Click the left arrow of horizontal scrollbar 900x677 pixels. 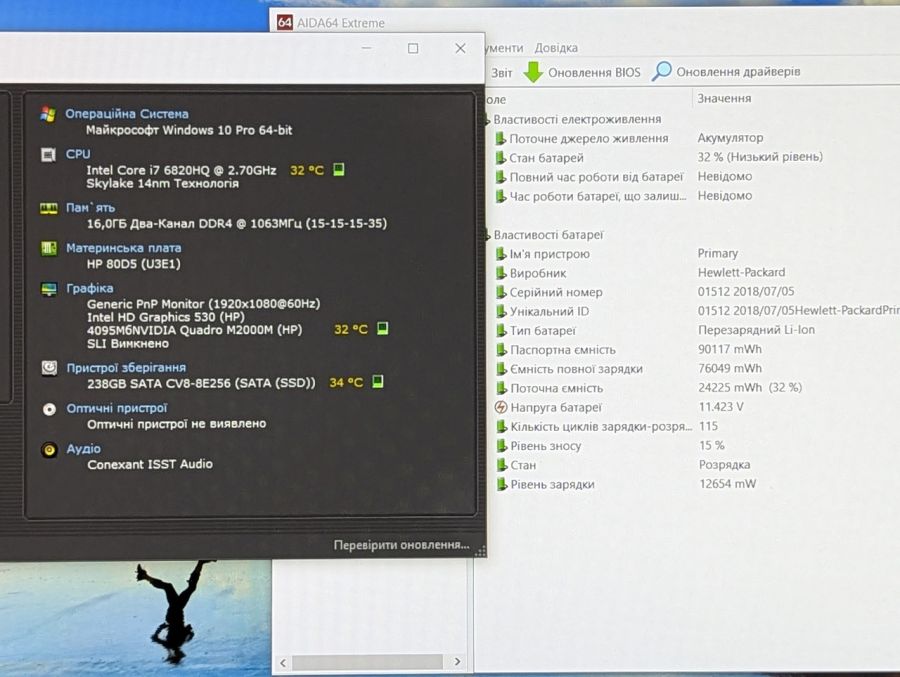tap(283, 663)
